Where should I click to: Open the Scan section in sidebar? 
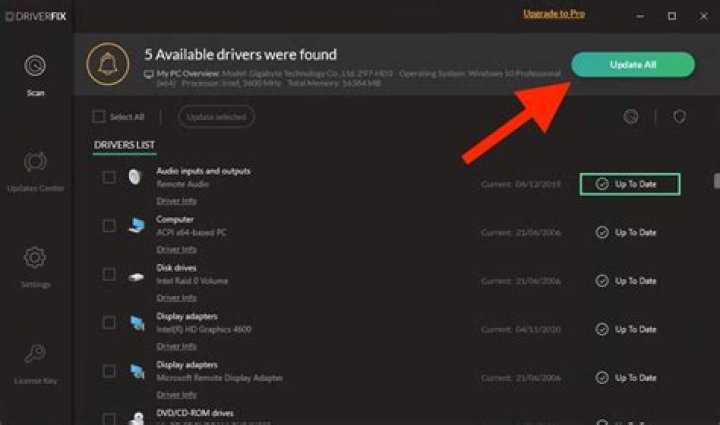[x=35, y=75]
